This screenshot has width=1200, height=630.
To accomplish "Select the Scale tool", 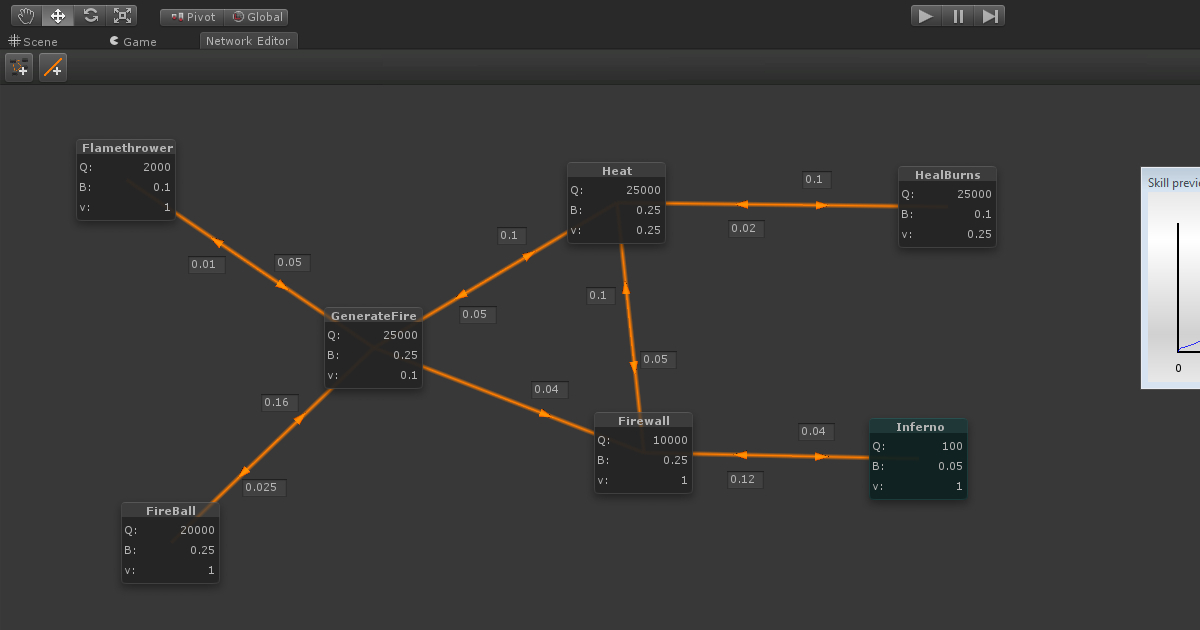I will [122, 15].
